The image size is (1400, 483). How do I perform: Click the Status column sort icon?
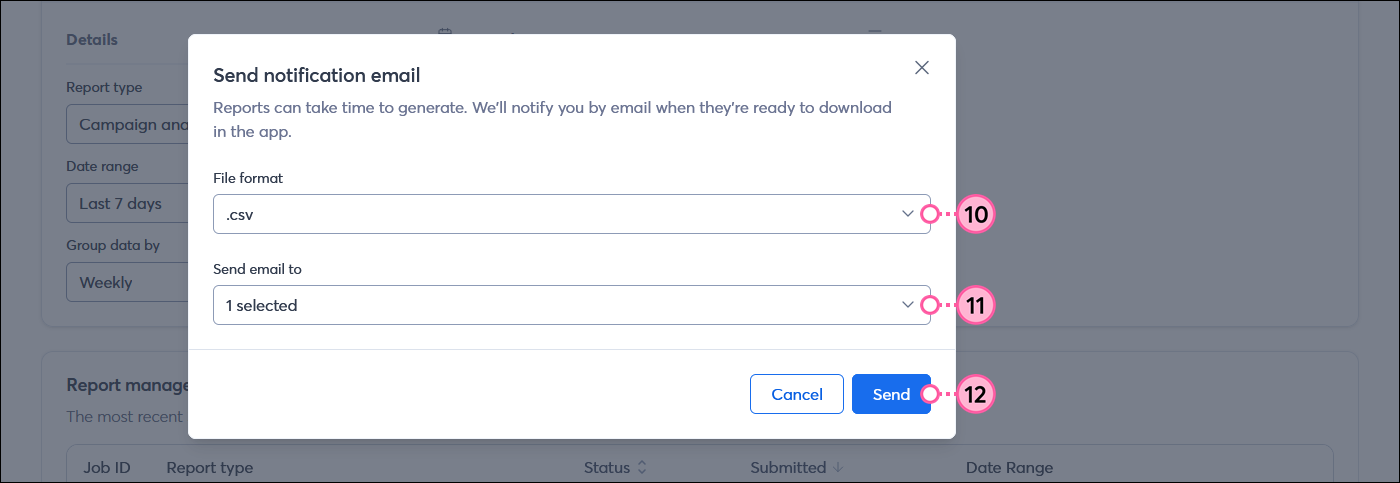click(642, 468)
